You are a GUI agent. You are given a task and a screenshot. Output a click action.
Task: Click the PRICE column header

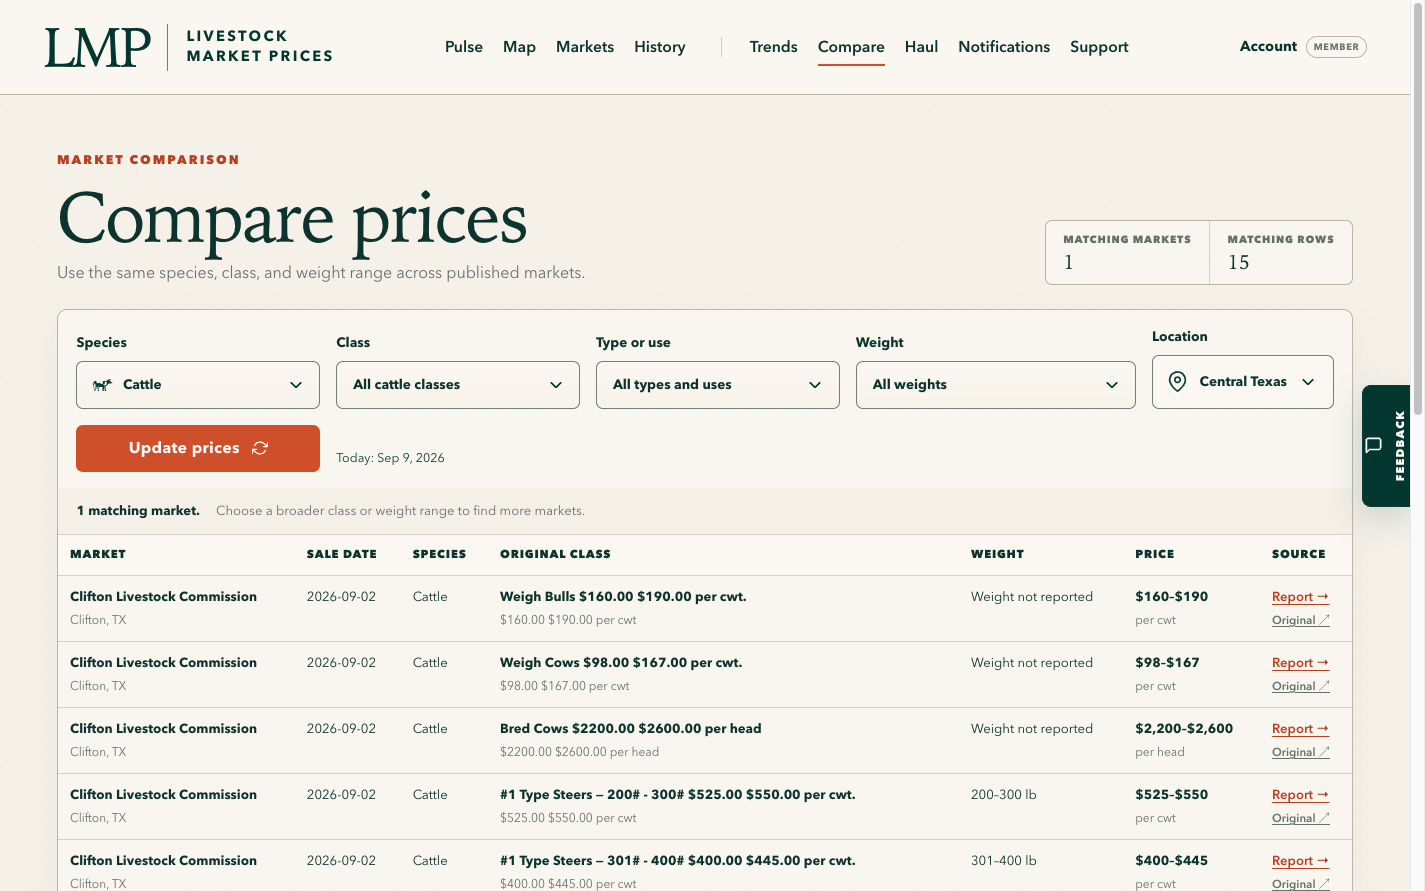click(x=1155, y=554)
